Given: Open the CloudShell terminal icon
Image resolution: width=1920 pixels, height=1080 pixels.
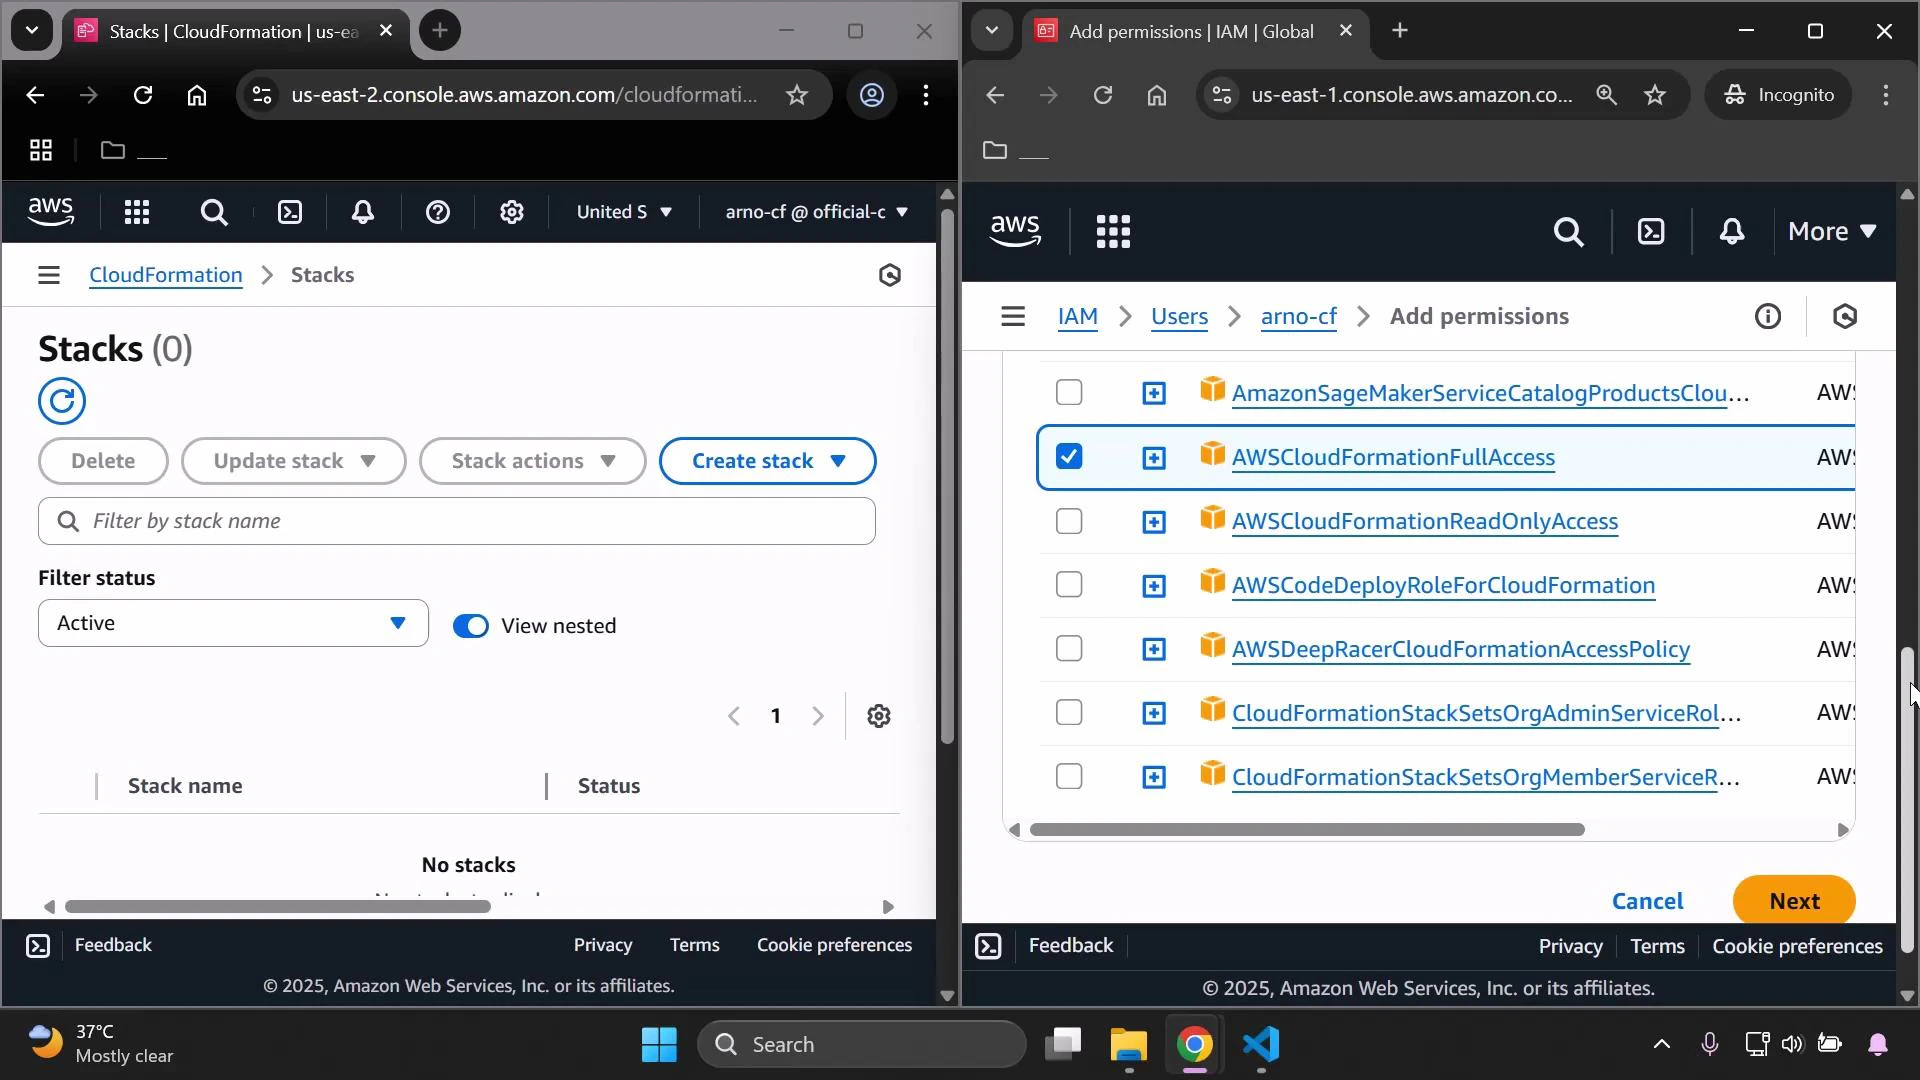Looking at the screenshot, I should [x=291, y=212].
